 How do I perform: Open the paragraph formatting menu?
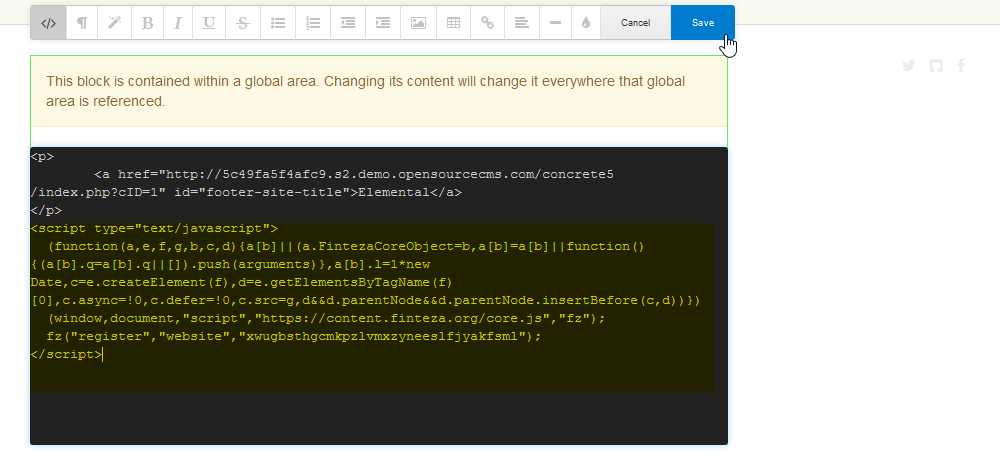(x=82, y=22)
